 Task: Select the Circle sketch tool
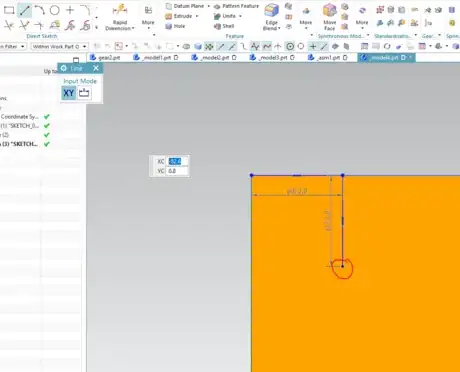[x=55, y=10]
